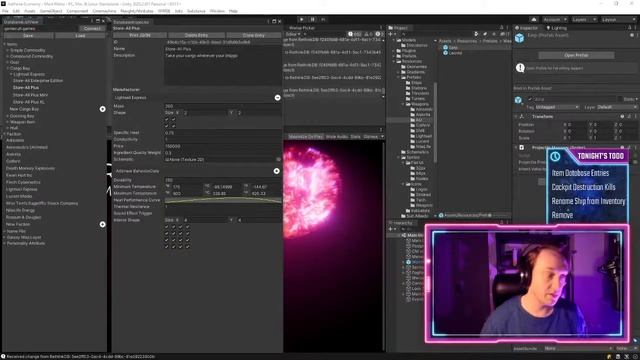Screen dimensions: 640x360
Task: Click plus icon on behavior data row
Action: coord(276,171)
